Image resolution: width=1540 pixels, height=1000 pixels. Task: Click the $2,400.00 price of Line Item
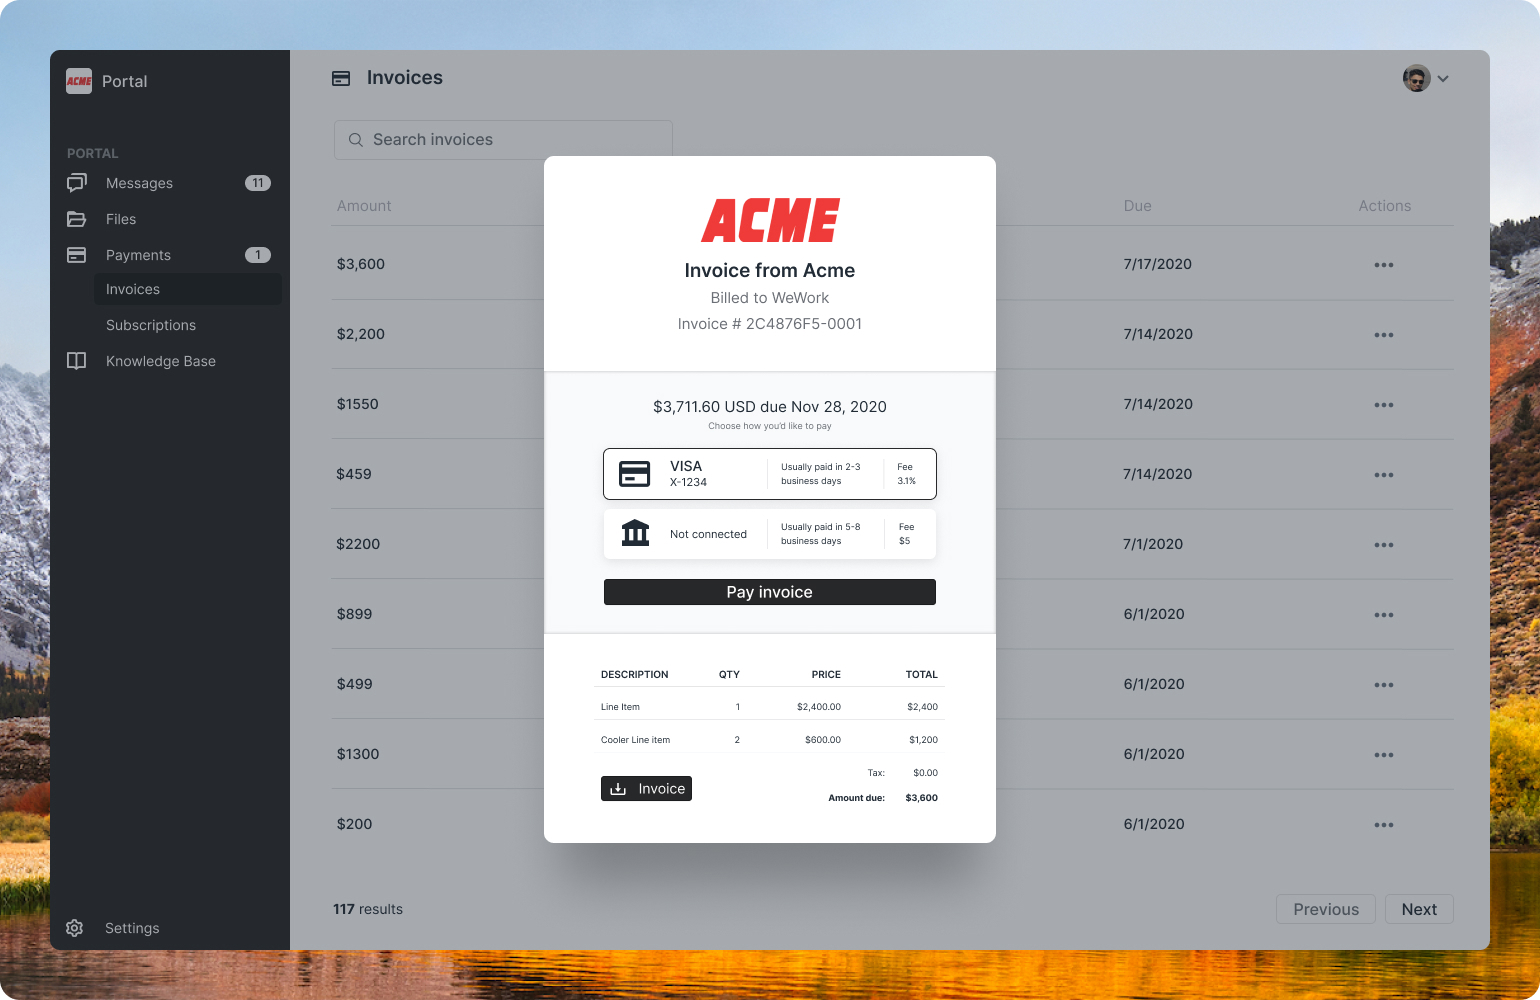tap(819, 707)
